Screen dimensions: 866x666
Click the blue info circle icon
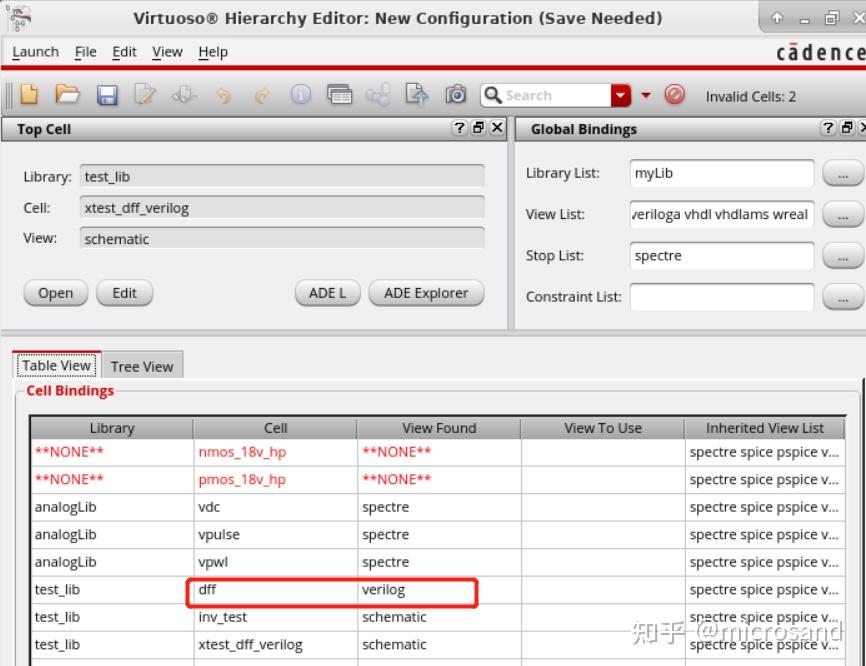click(x=300, y=95)
